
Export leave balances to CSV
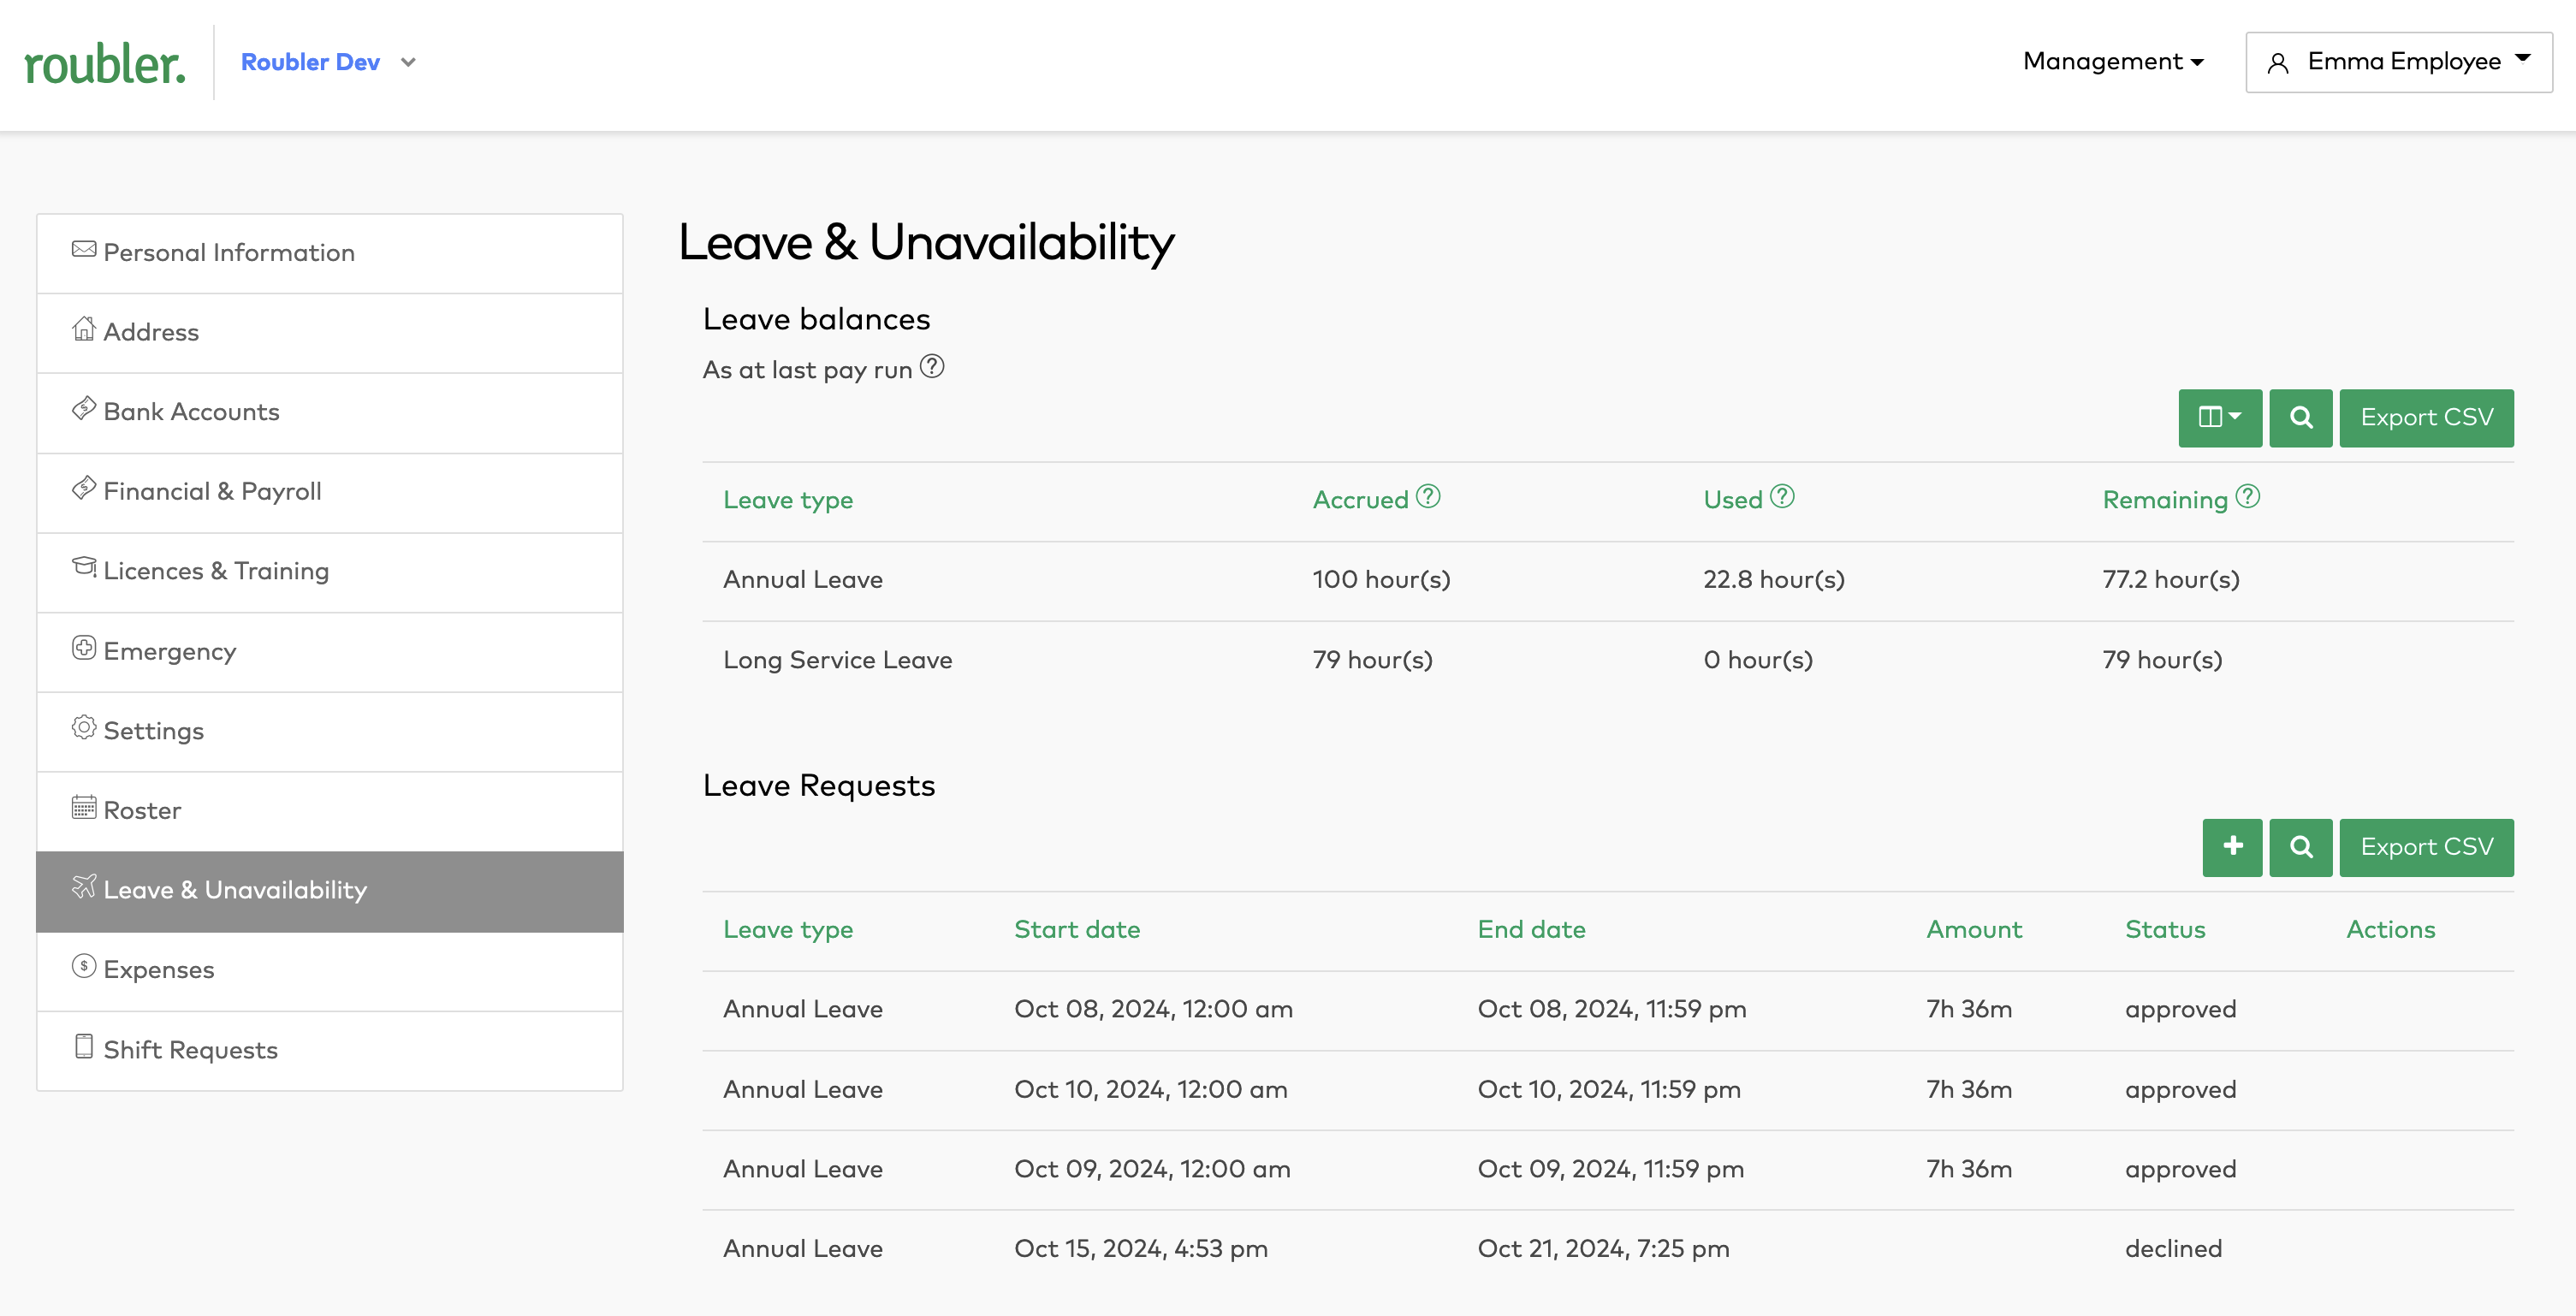click(x=2426, y=418)
